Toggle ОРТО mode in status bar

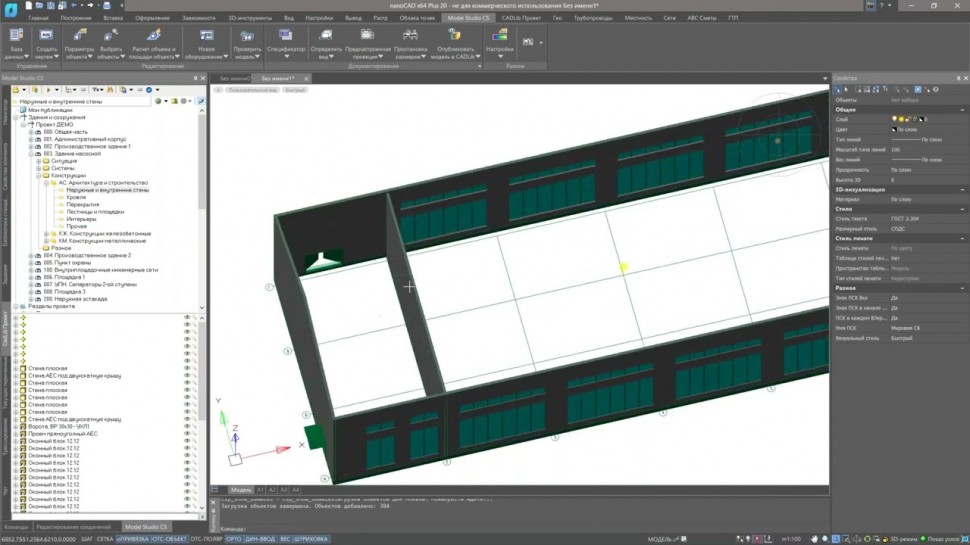[234, 540]
